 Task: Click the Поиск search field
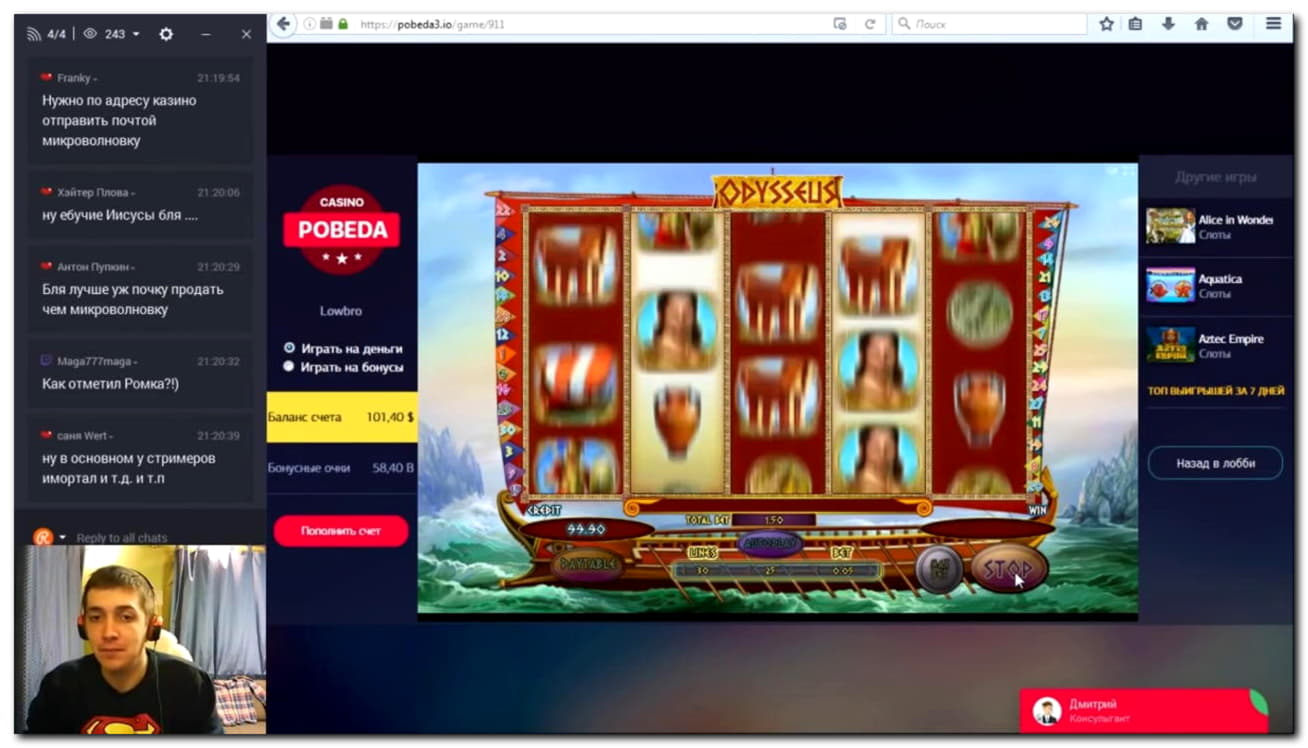coord(988,24)
